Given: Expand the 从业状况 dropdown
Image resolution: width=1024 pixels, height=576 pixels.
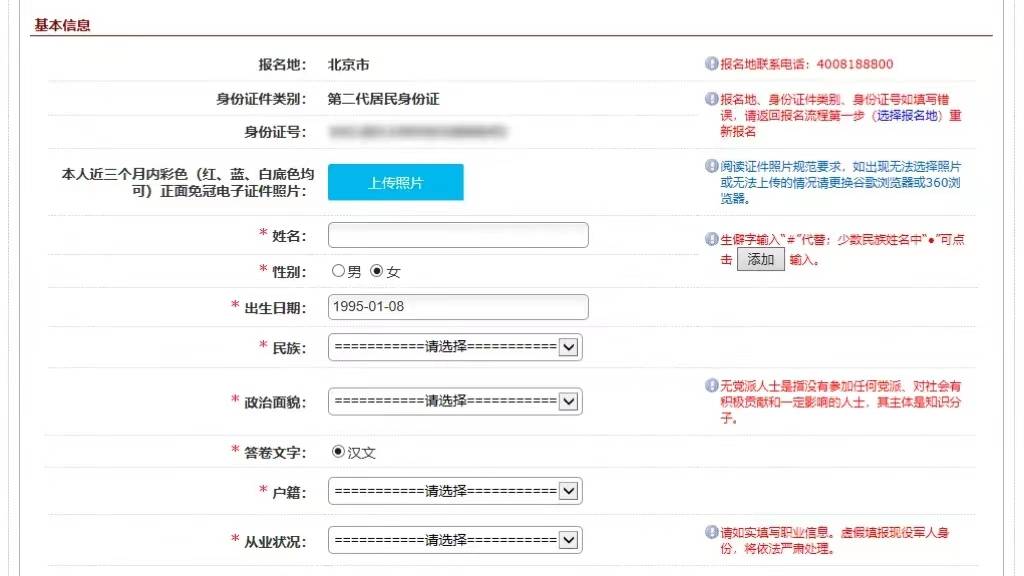Looking at the screenshot, I should pos(455,540).
